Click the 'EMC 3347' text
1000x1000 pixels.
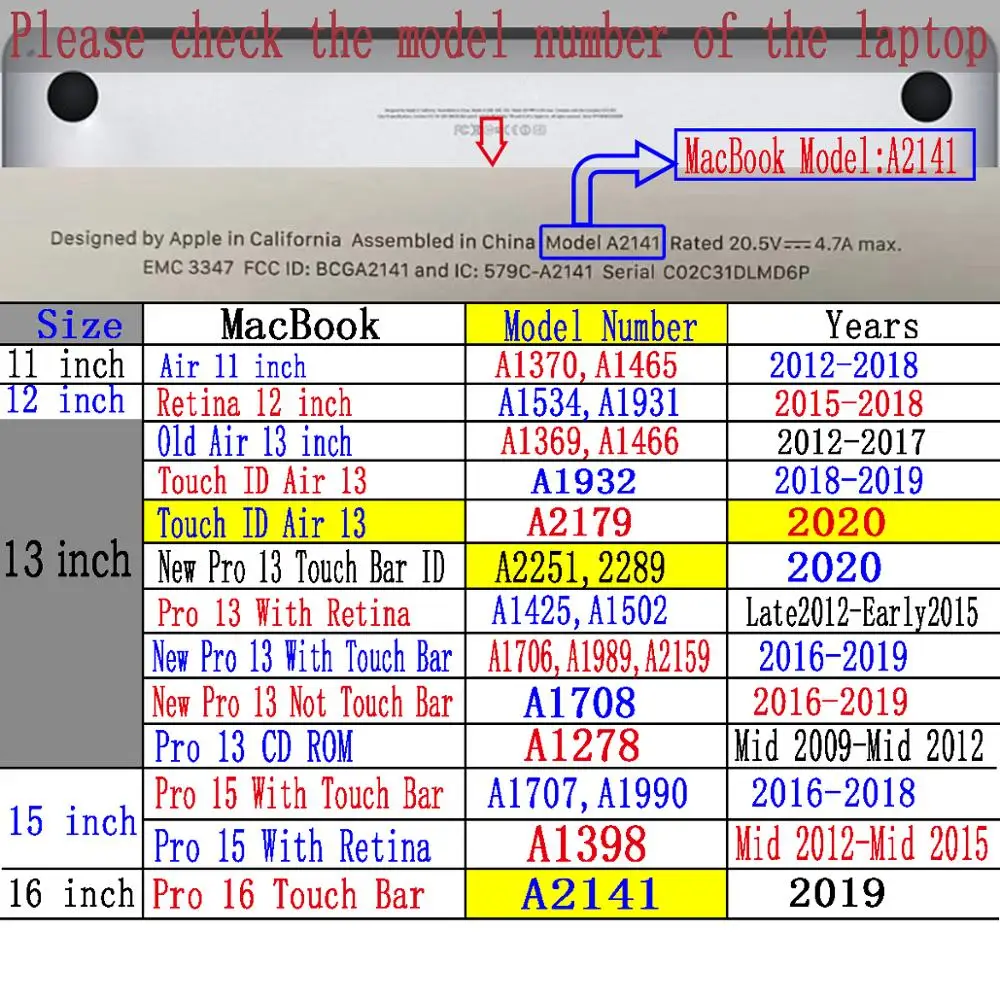tap(188, 267)
